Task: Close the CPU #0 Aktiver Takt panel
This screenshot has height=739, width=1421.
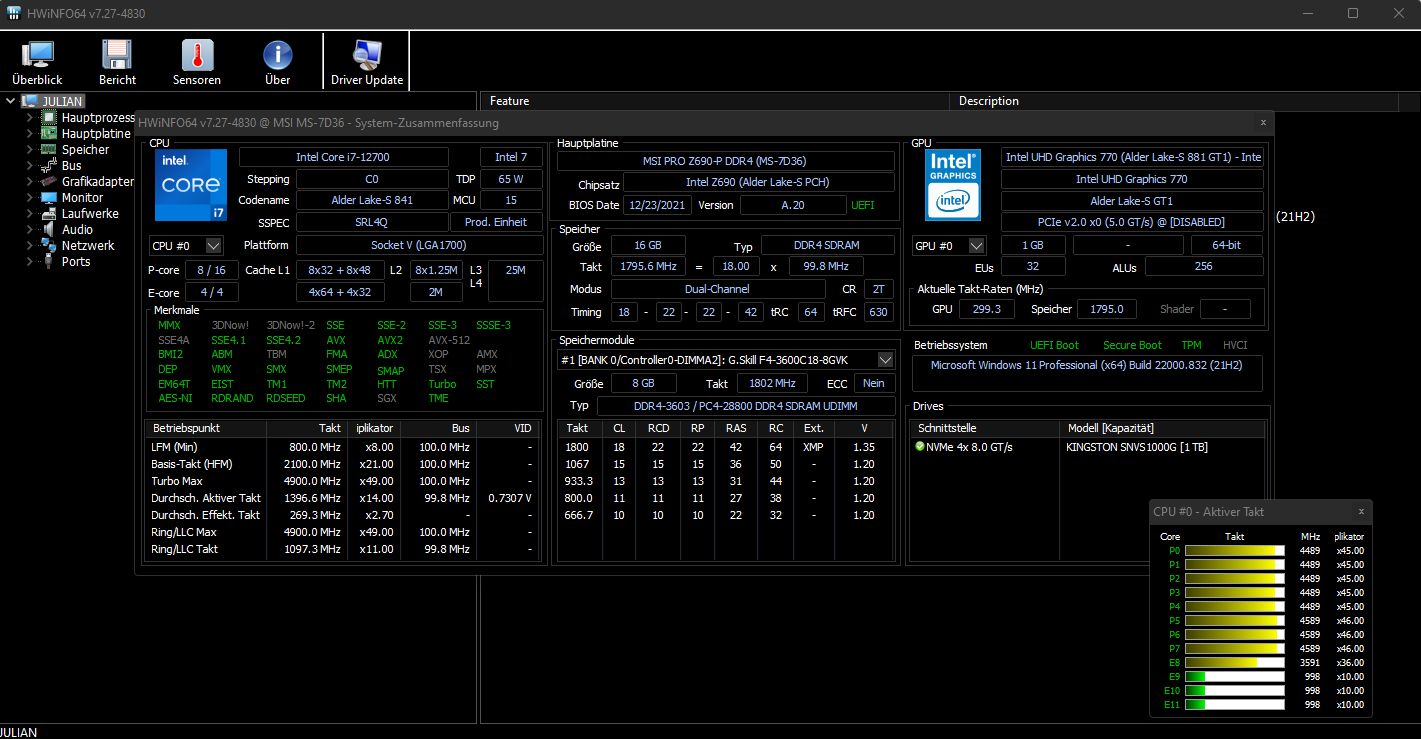Action: pos(1361,511)
